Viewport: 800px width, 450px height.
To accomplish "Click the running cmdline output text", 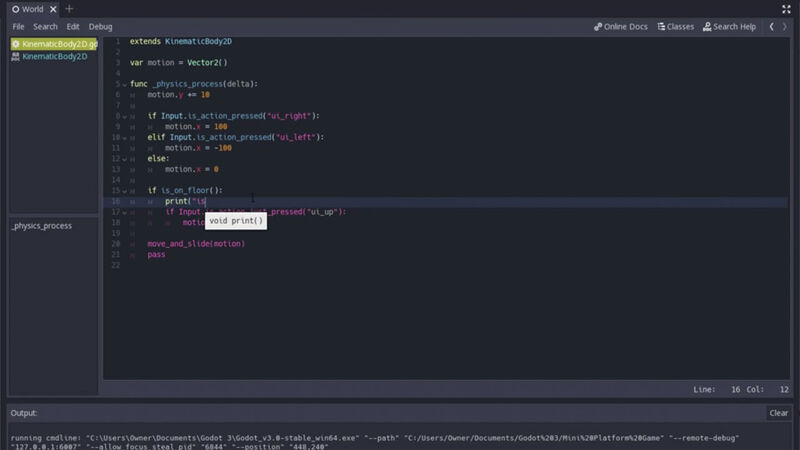I will 375,442.
